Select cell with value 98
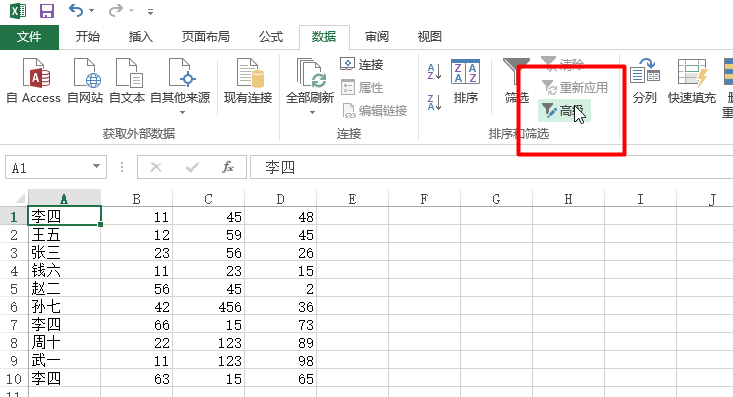Screen dimensions: 733x397 [280, 361]
